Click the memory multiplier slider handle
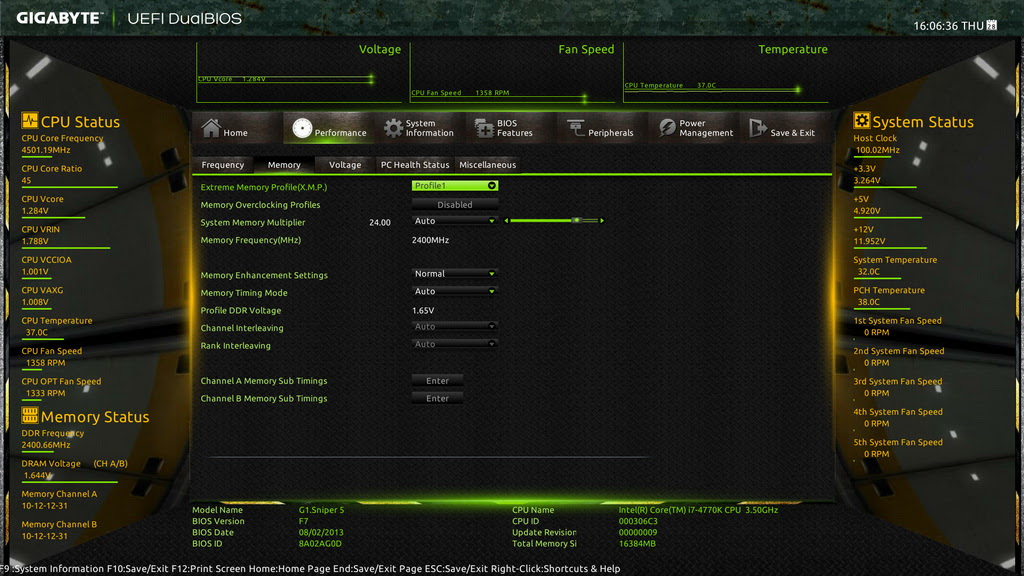1024x576 pixels. tap(576, 221)
